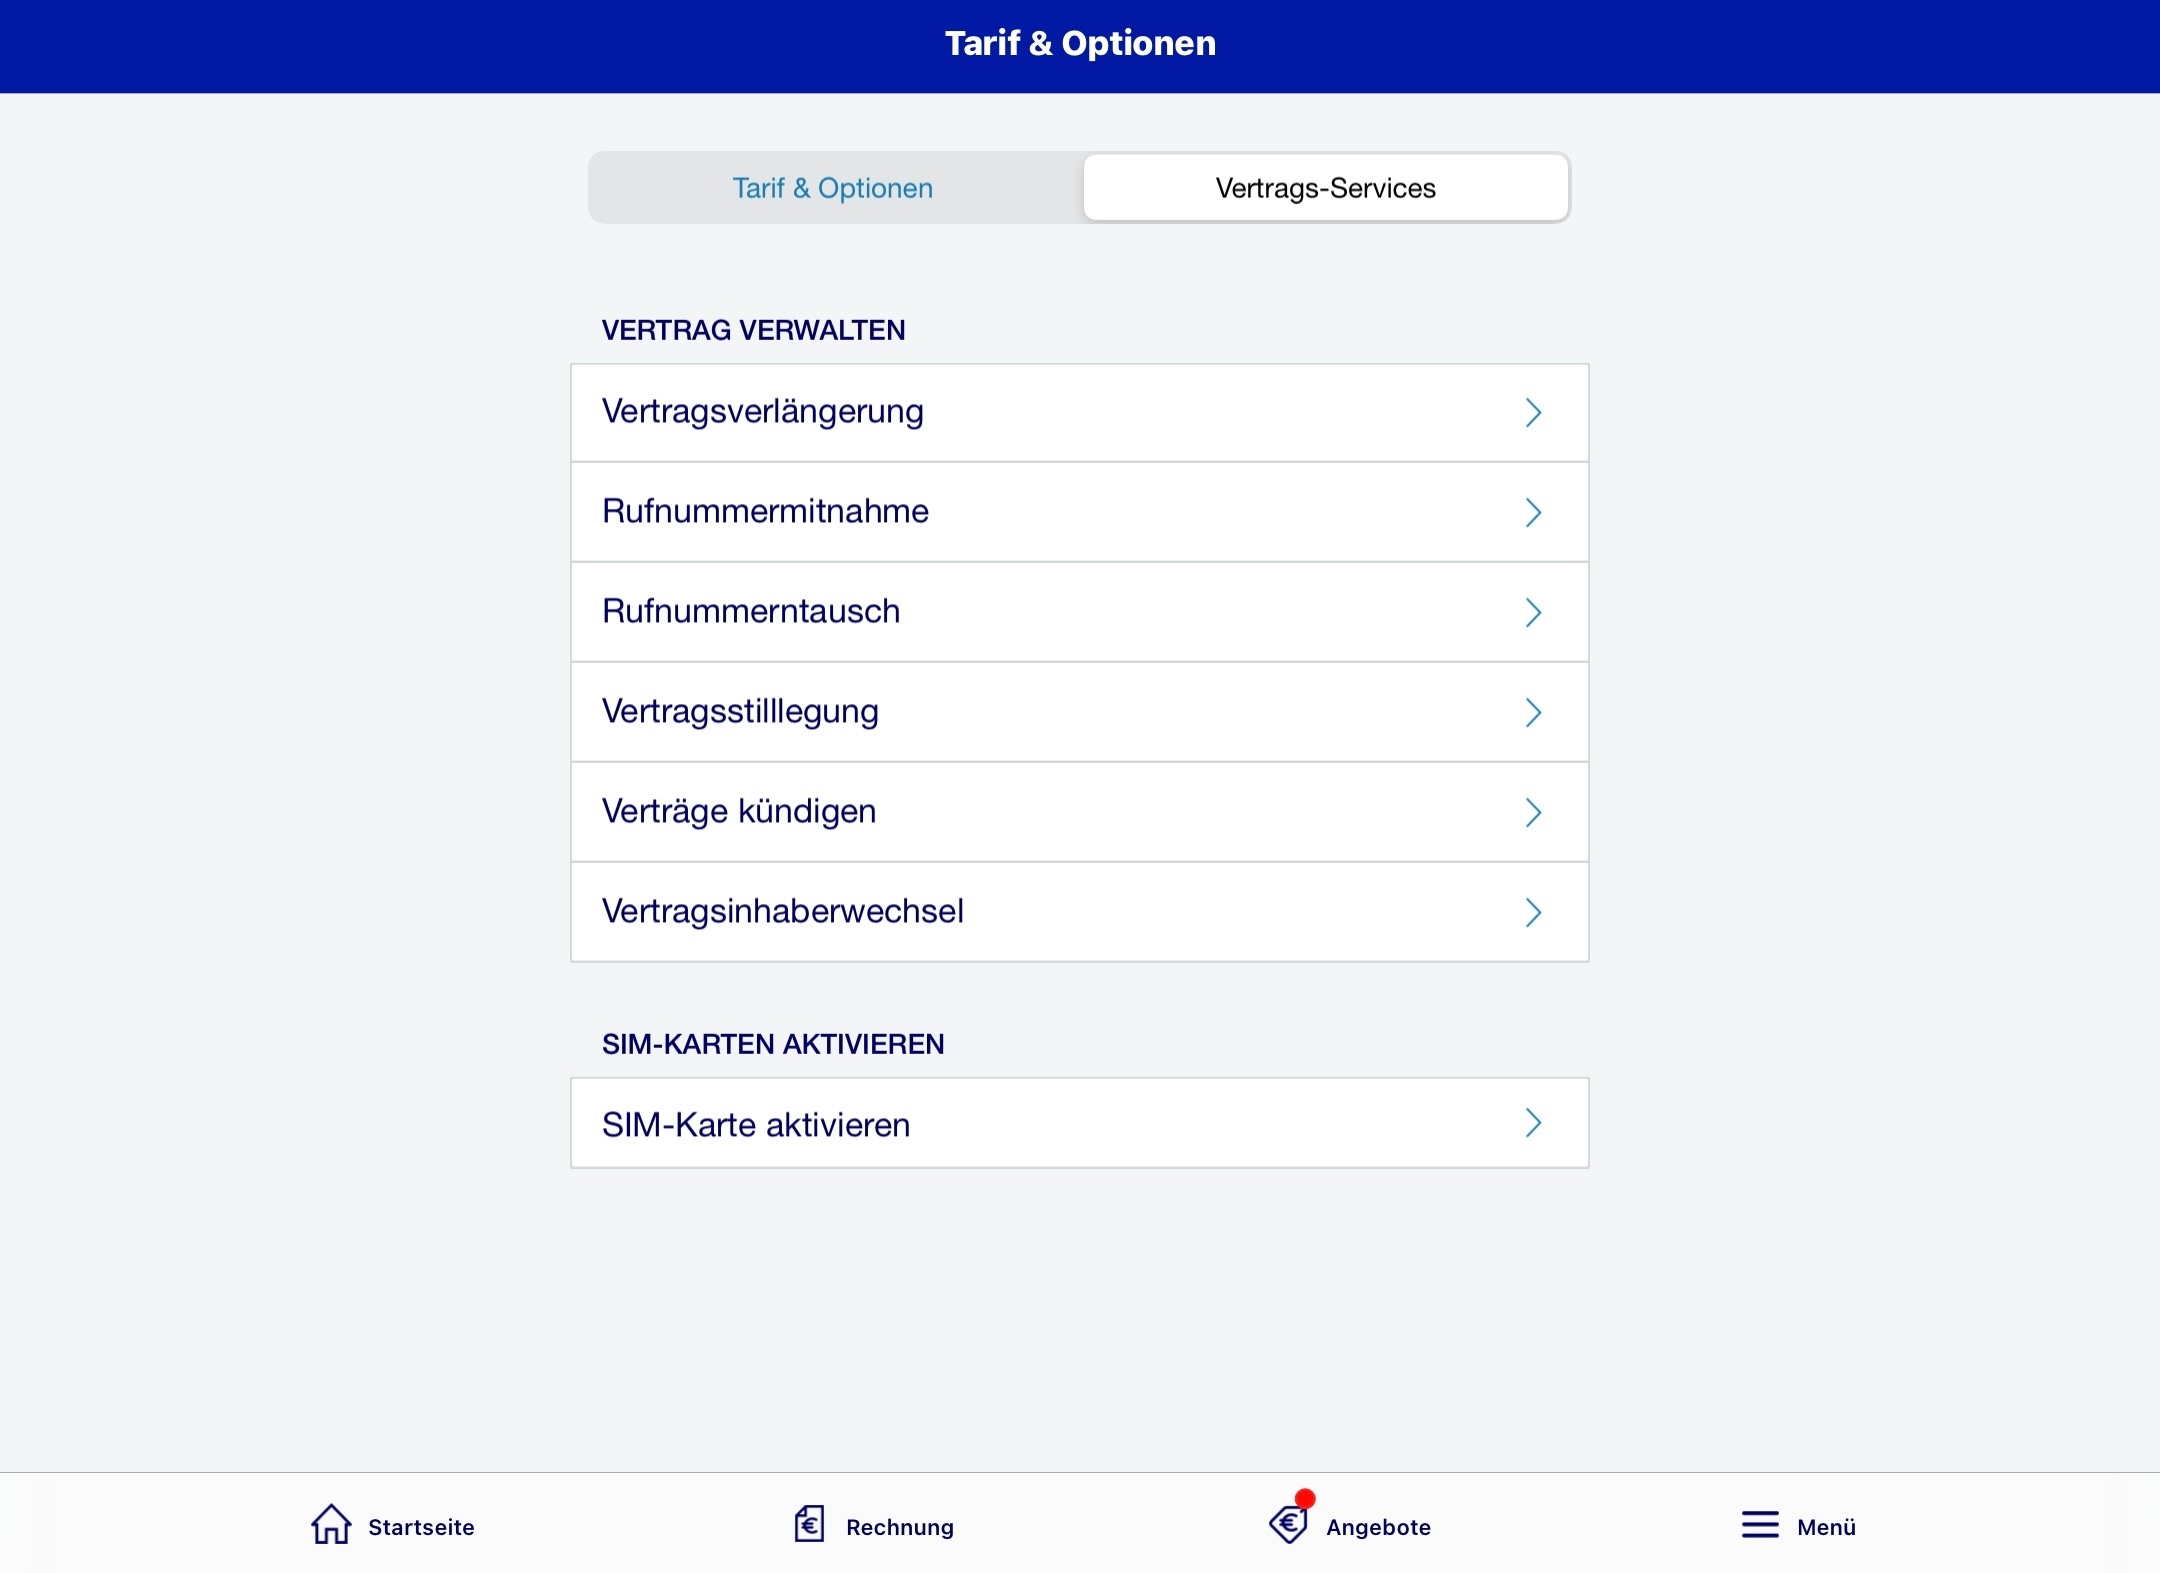Open Vertragsstilllegung using its arrow

coord(1533,713)
